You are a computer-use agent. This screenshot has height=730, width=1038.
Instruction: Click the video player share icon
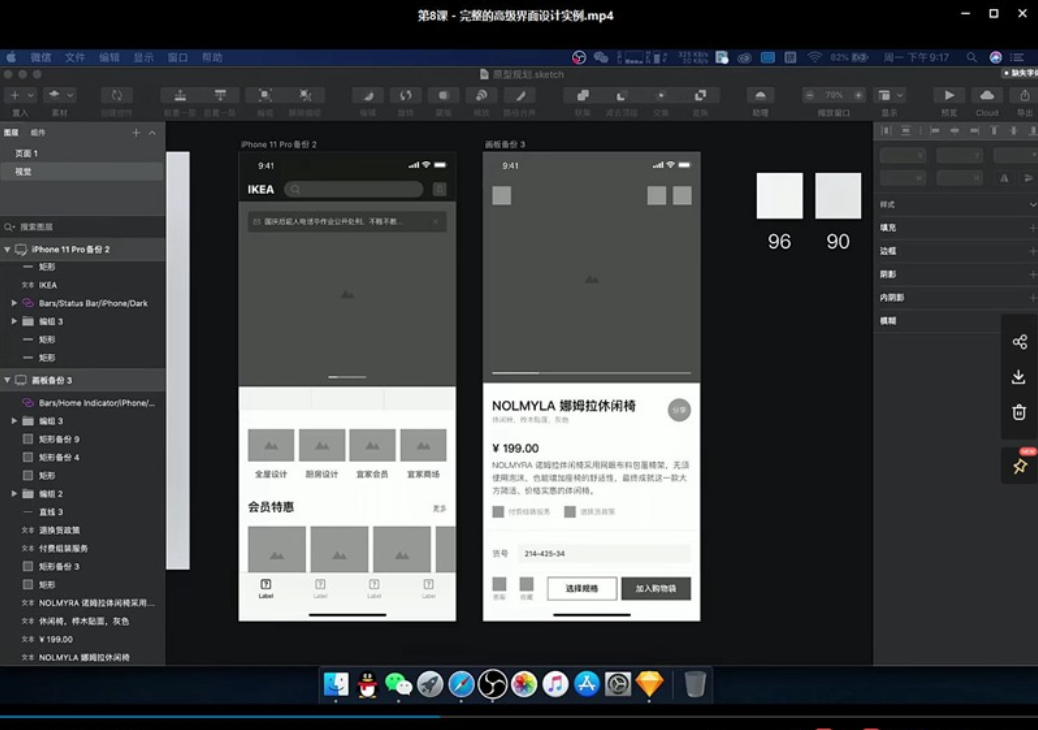click(x=1019, y=342)
